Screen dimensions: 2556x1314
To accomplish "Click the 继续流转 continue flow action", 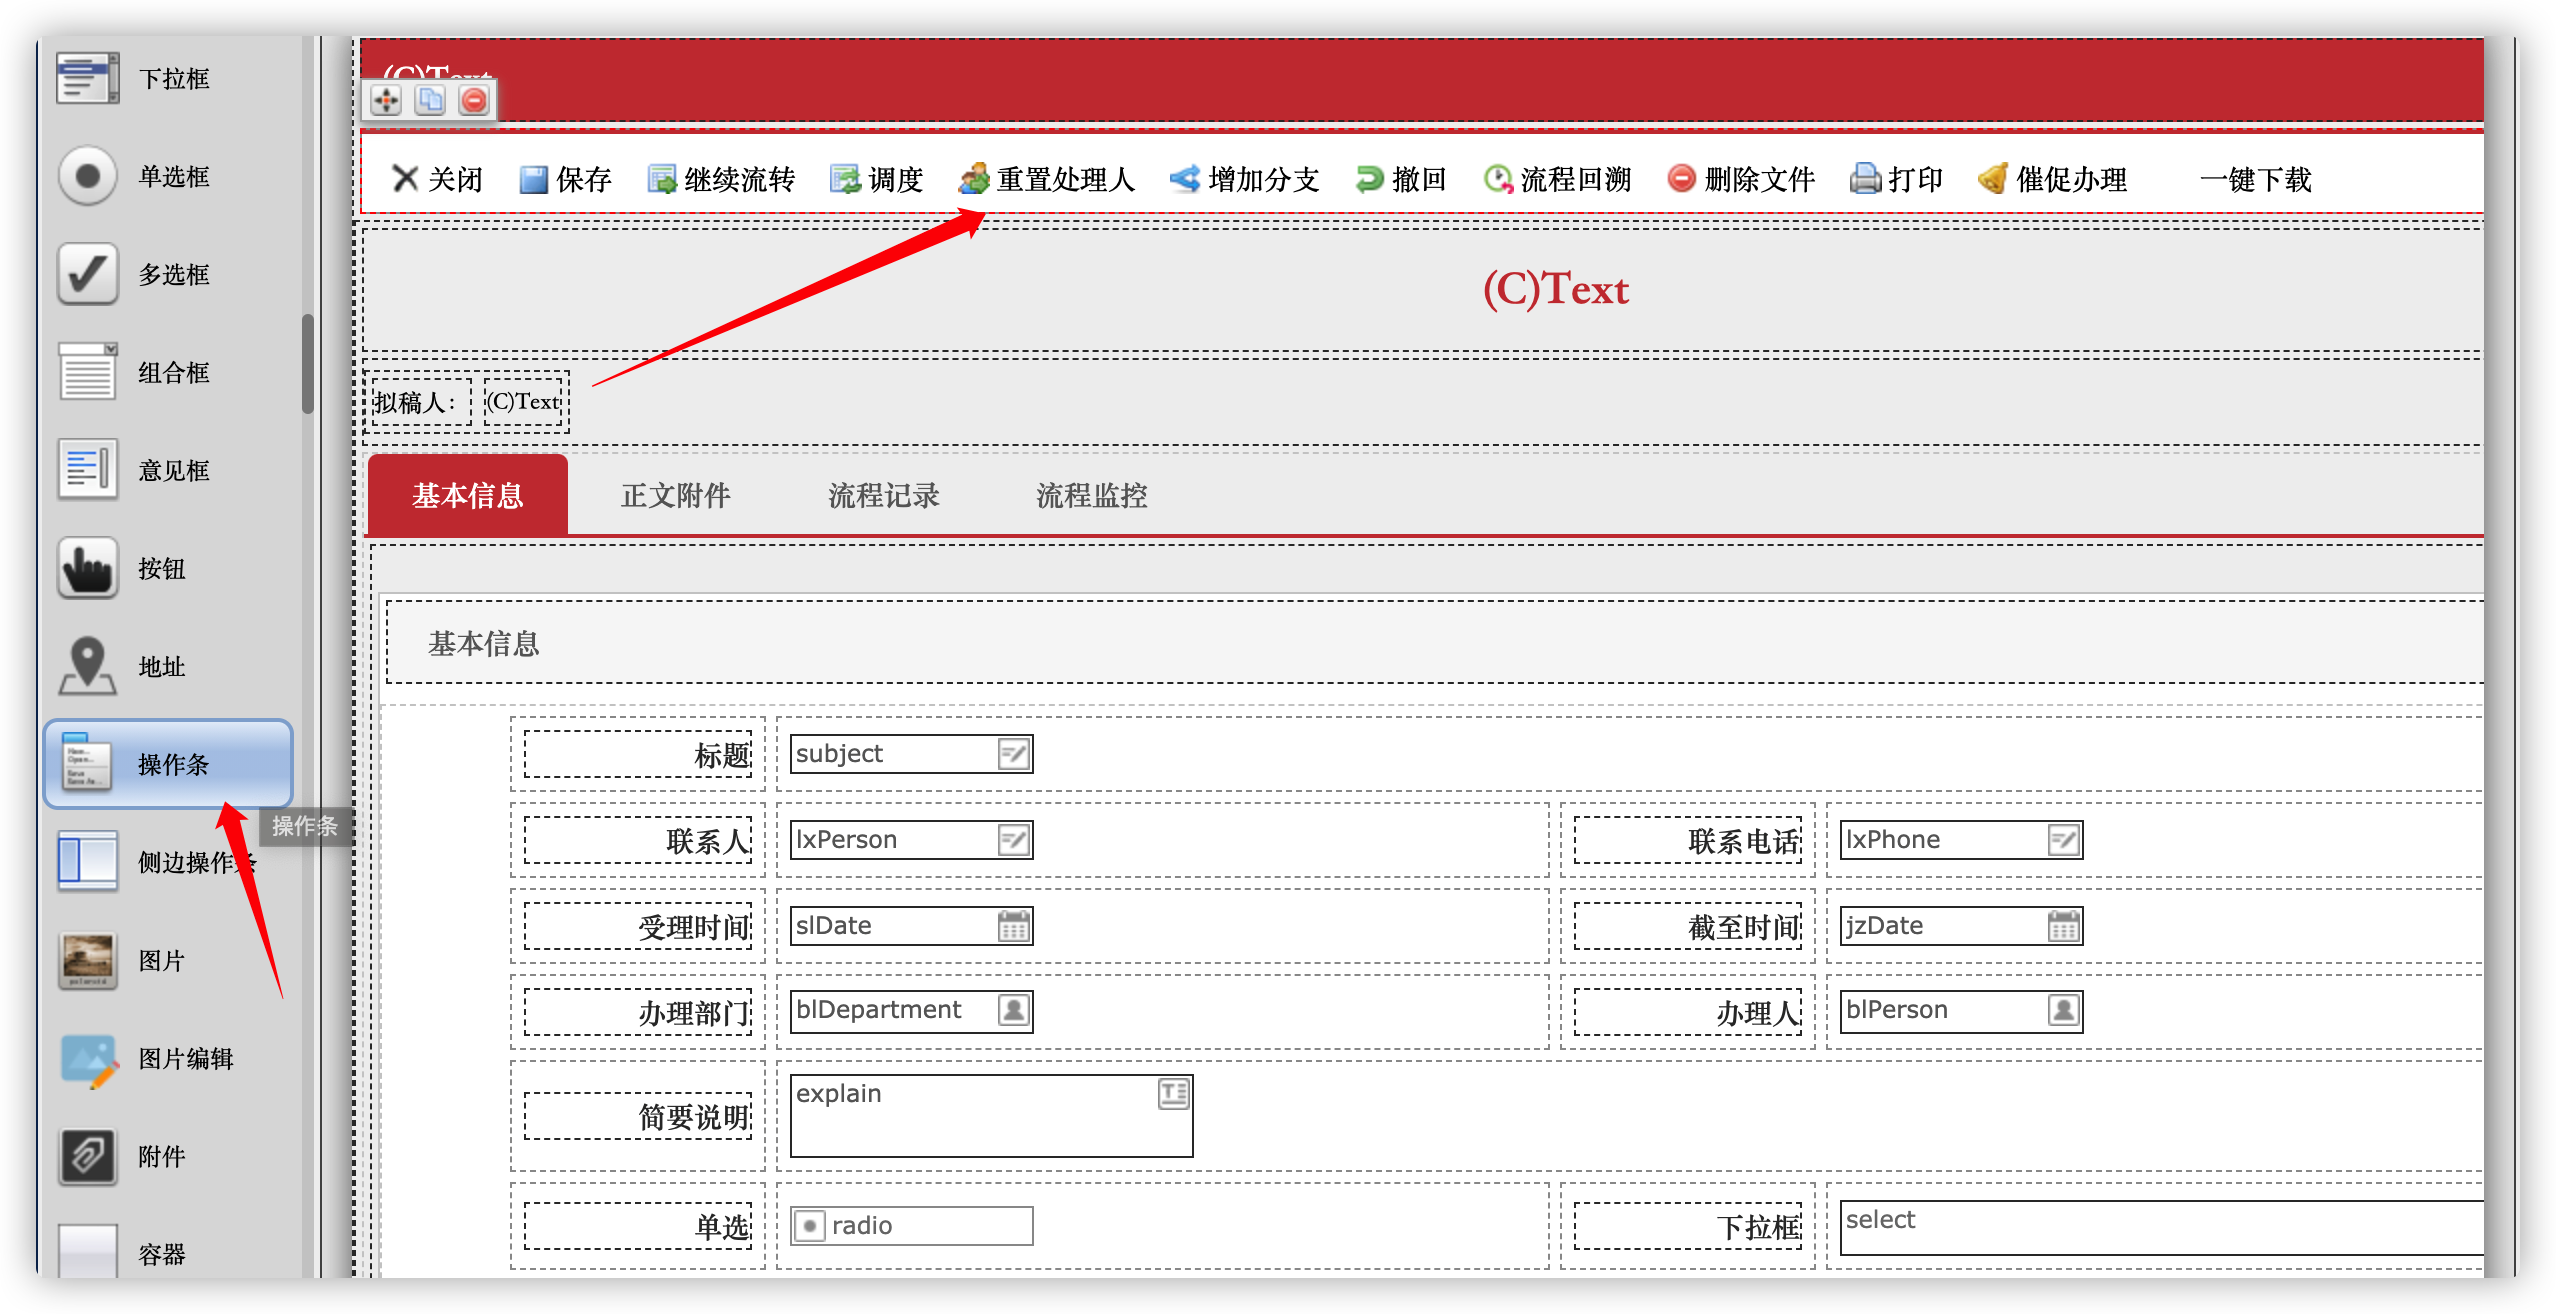I will coord(721,179).
